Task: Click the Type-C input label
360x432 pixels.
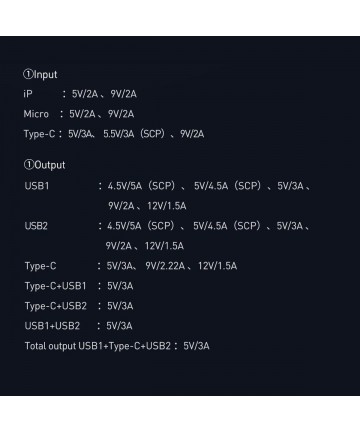Action: click(39, 134)
